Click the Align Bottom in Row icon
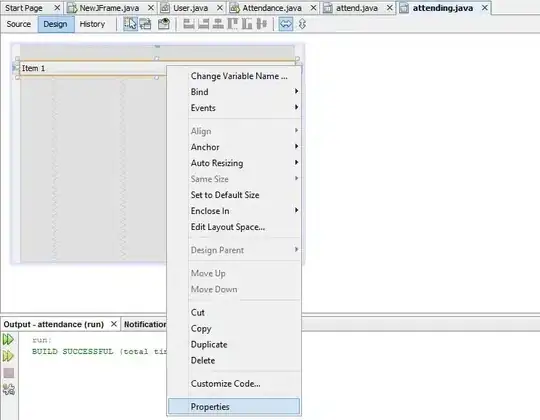Screen dimensions: 540x420 pos(247,24)
